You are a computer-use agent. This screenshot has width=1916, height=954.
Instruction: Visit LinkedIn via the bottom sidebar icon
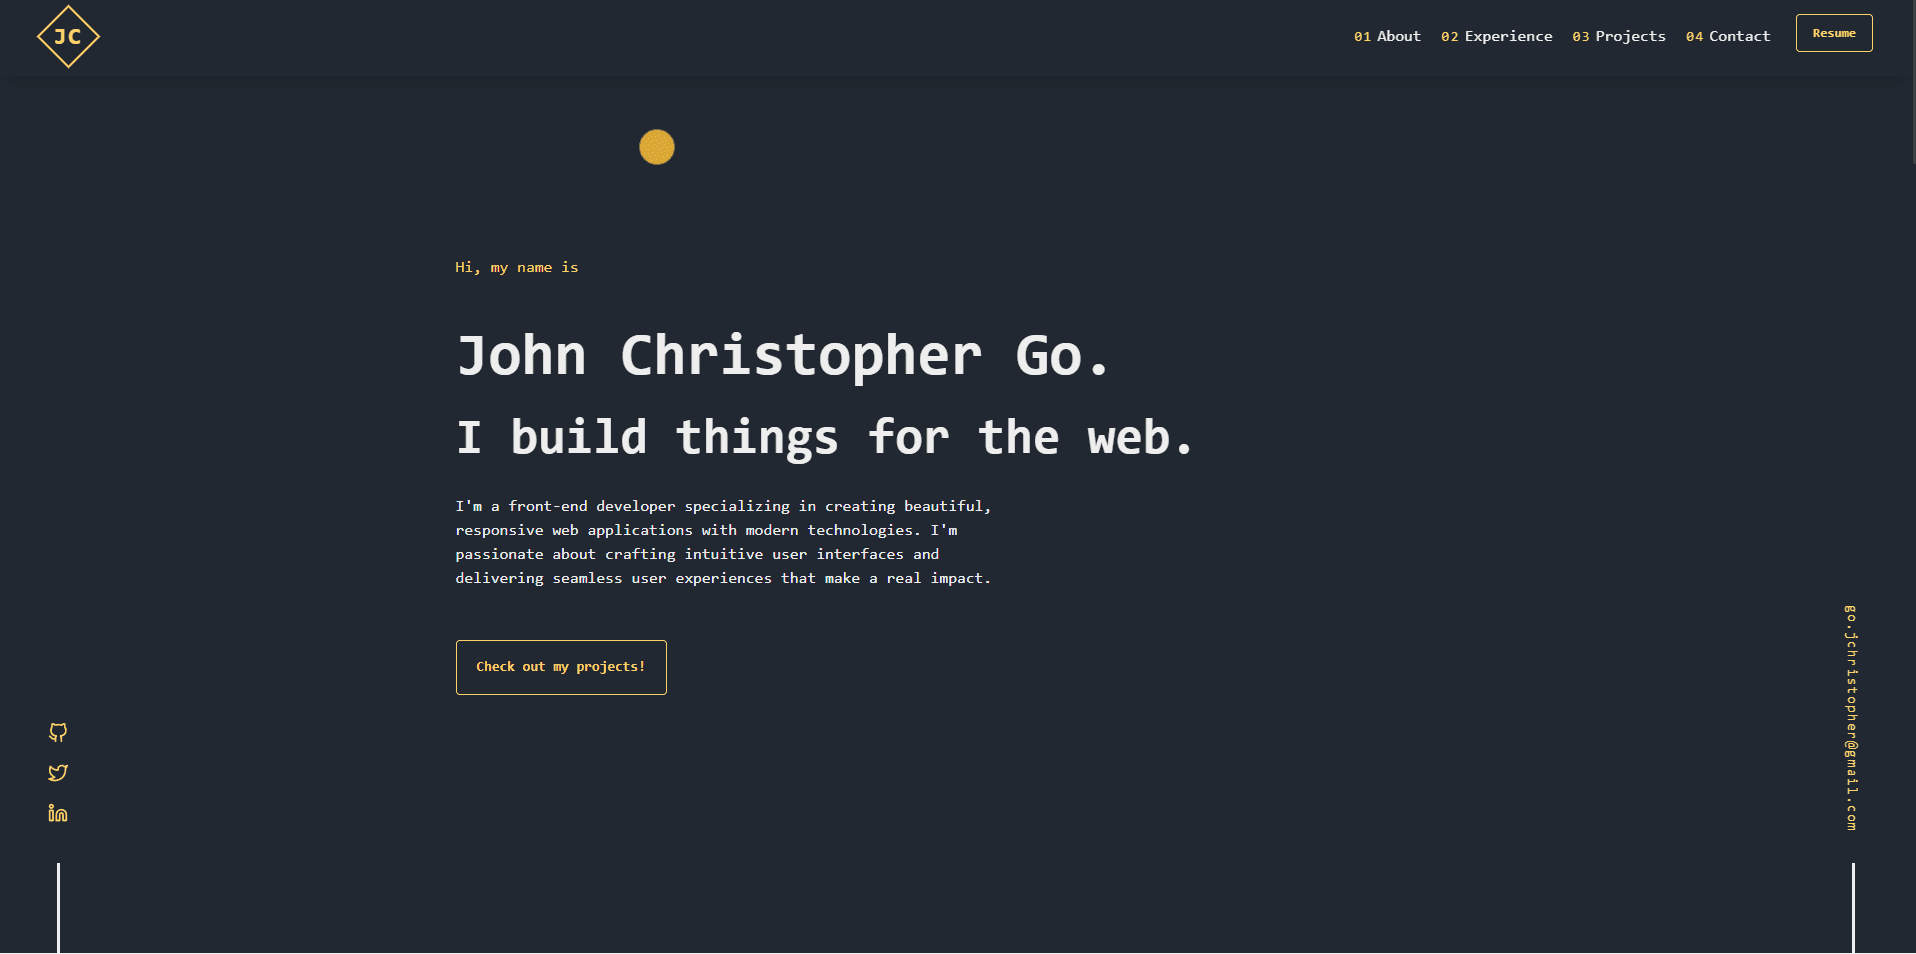click(58, 814)
